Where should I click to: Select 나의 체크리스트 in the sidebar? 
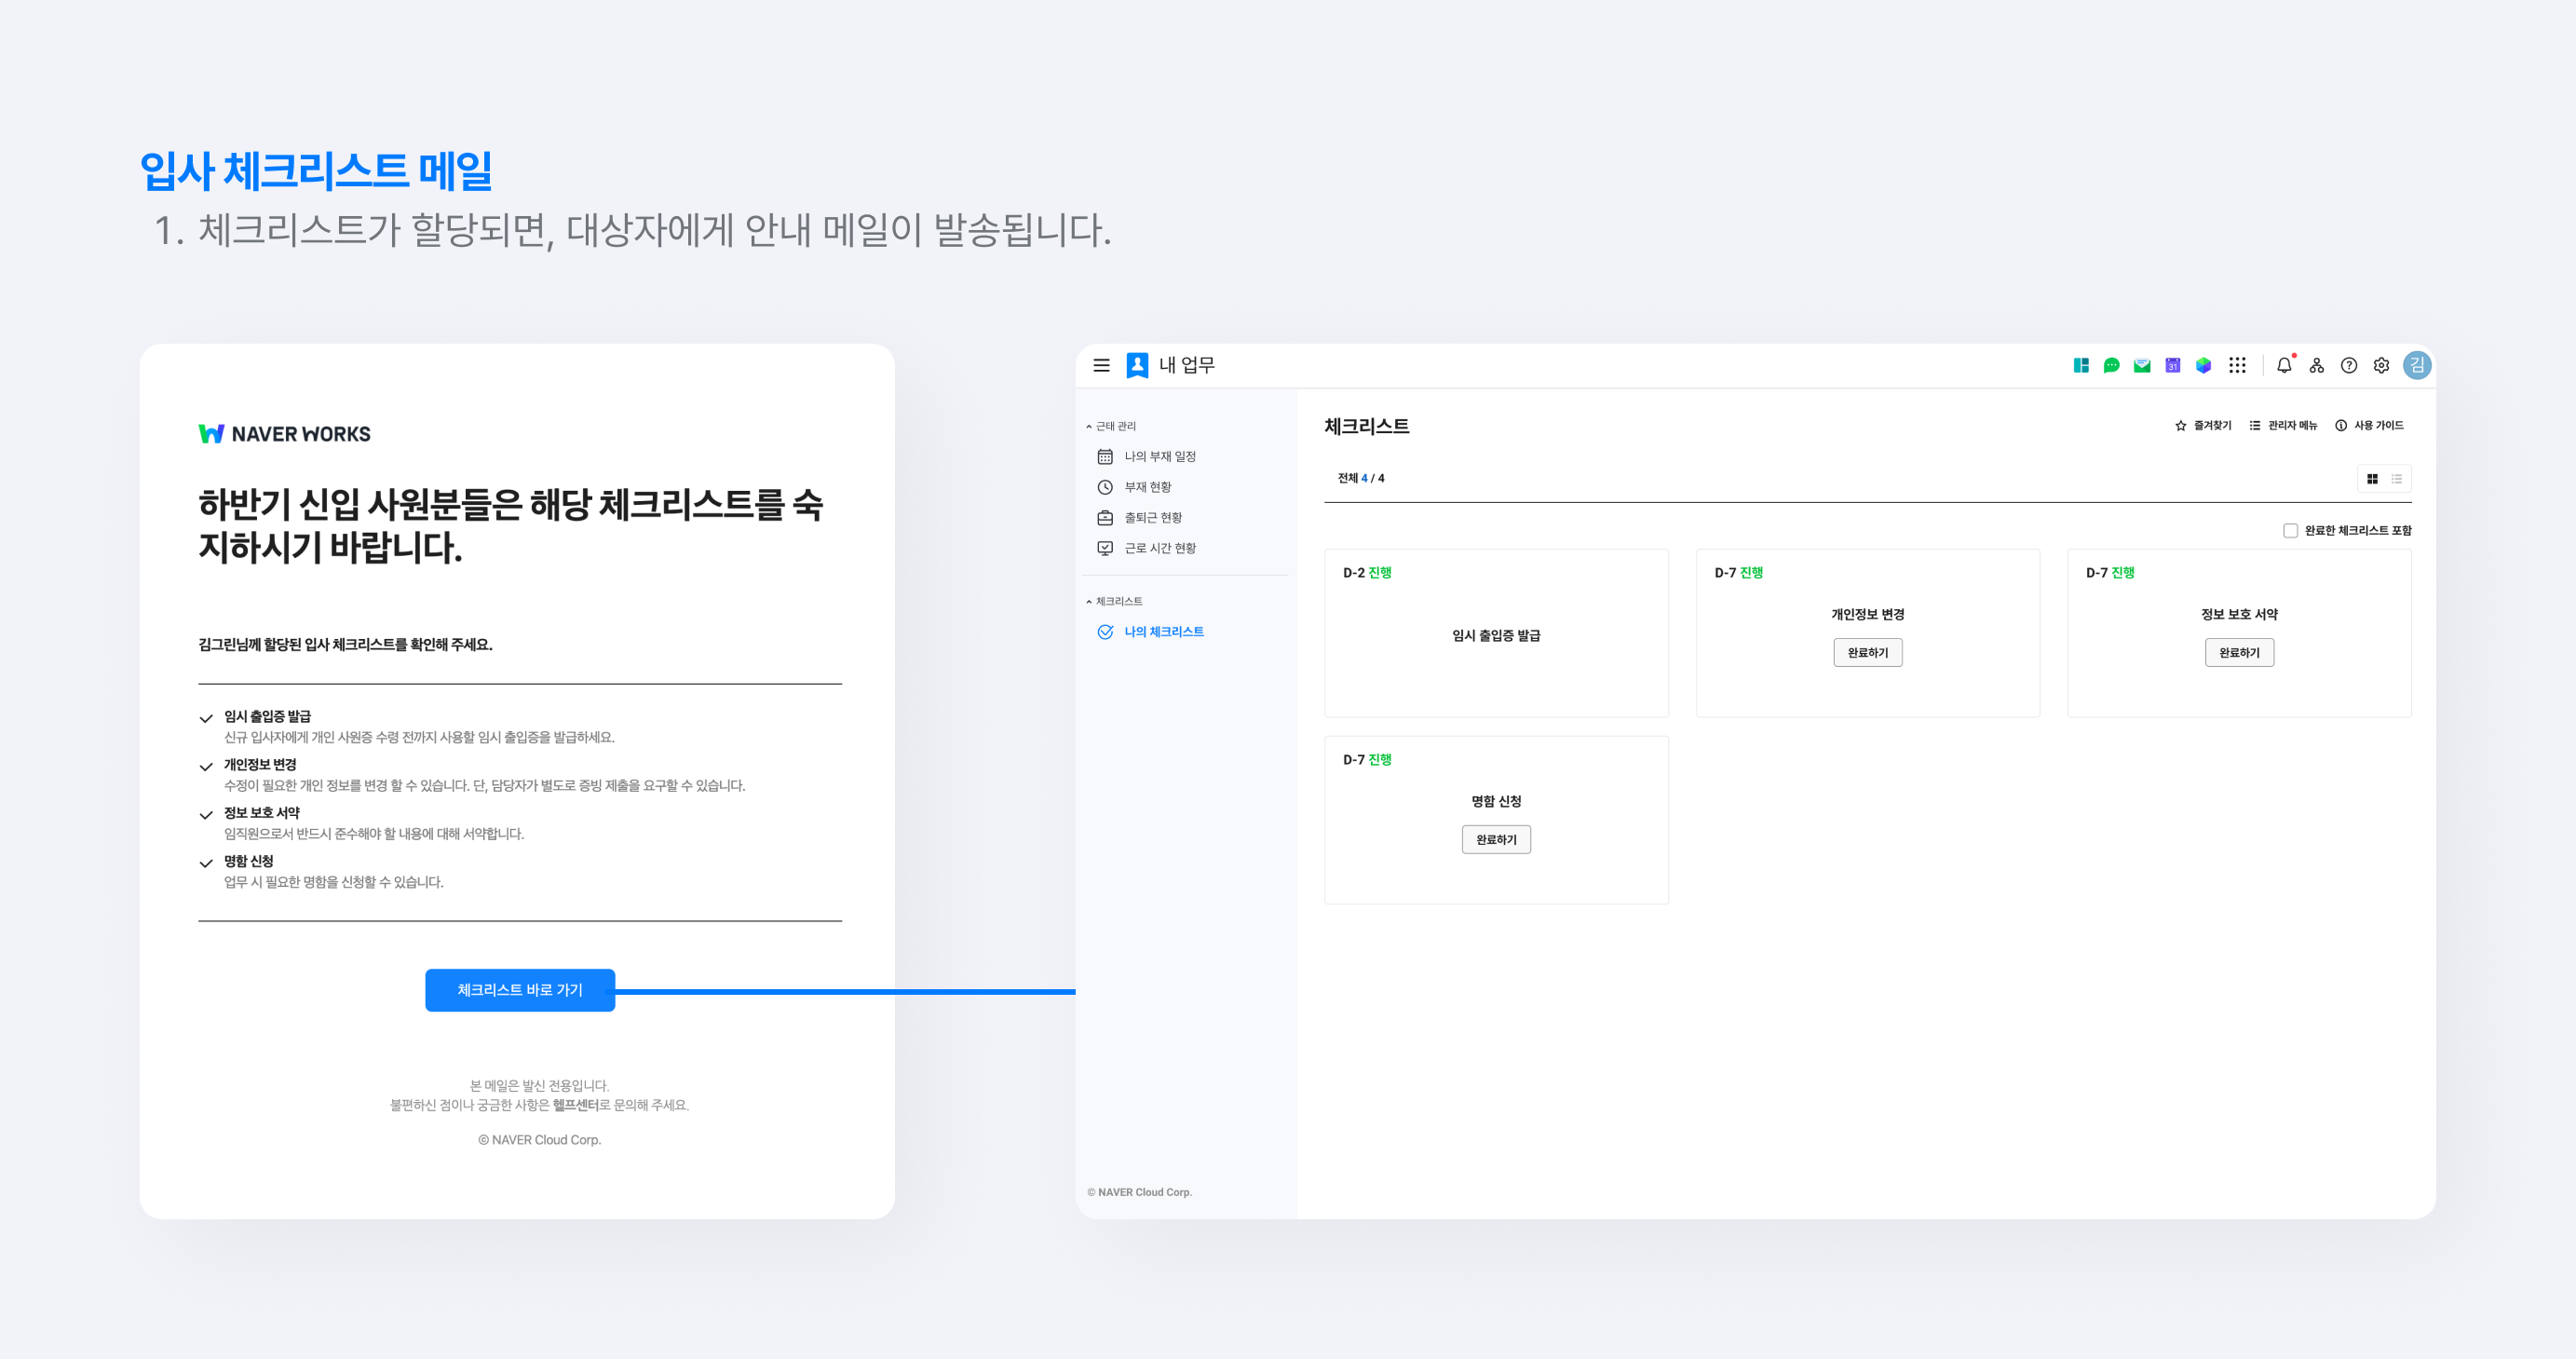click(1163, 631)
